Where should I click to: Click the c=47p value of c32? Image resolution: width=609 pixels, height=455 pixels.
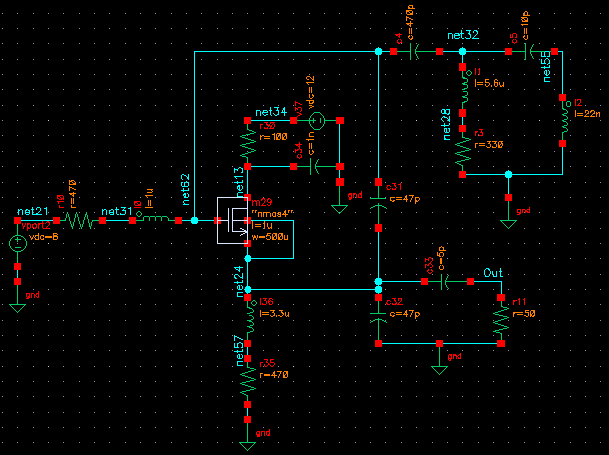coord(405,313)
